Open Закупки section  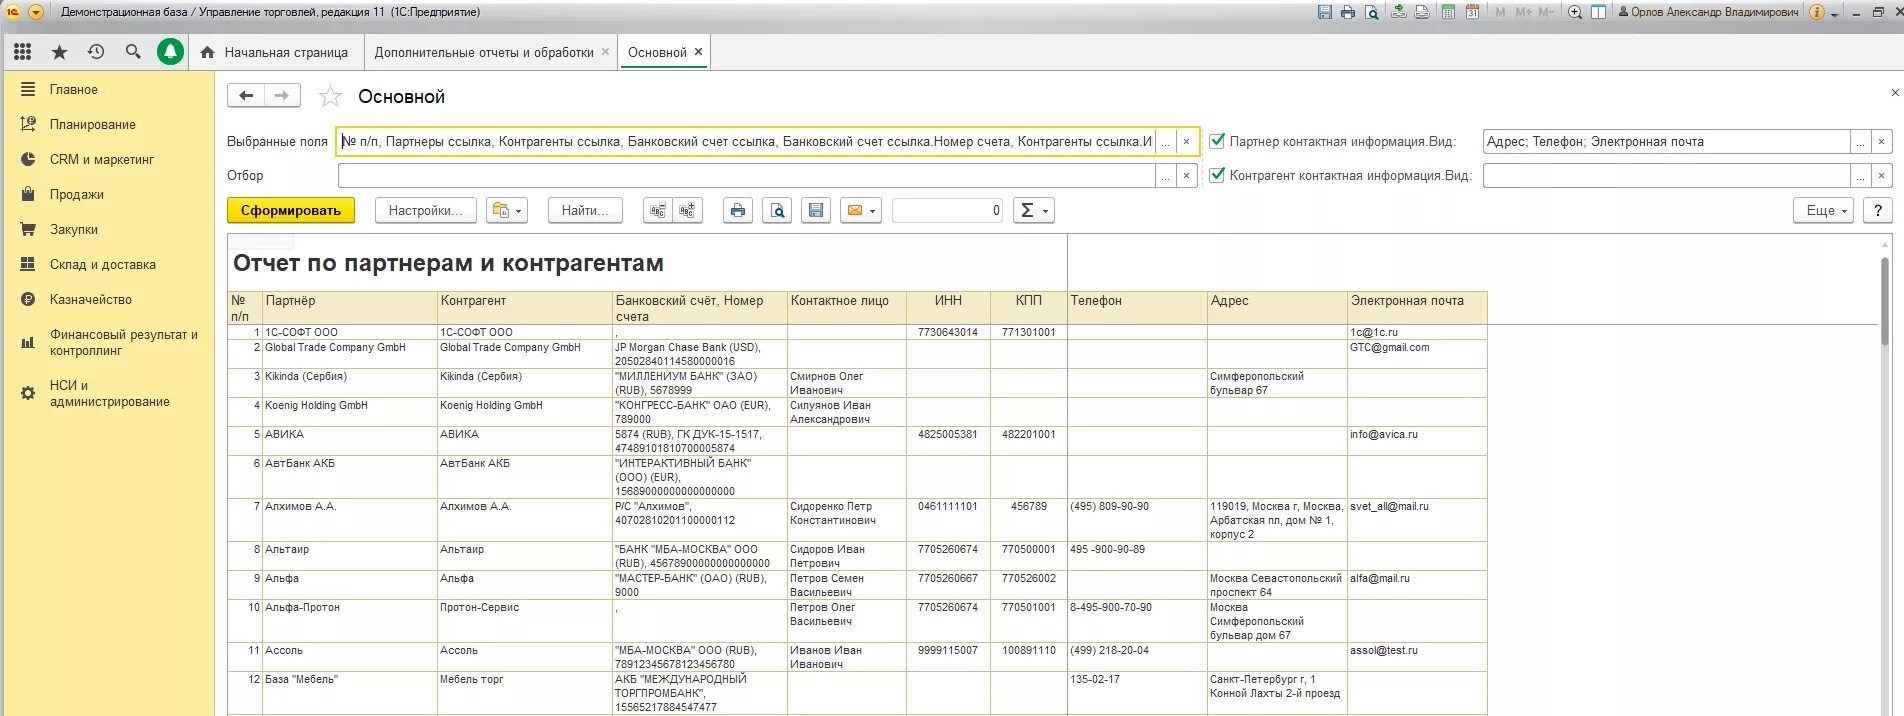point(108,229)
